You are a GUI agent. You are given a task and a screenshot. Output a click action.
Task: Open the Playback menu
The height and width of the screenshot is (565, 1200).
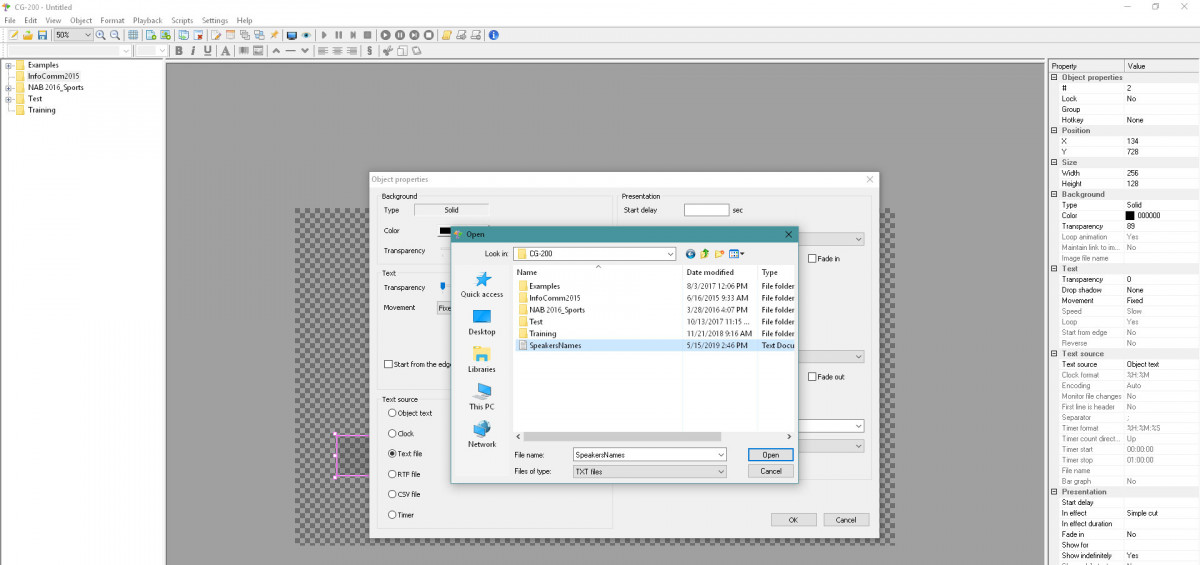(x=148, y=20)
